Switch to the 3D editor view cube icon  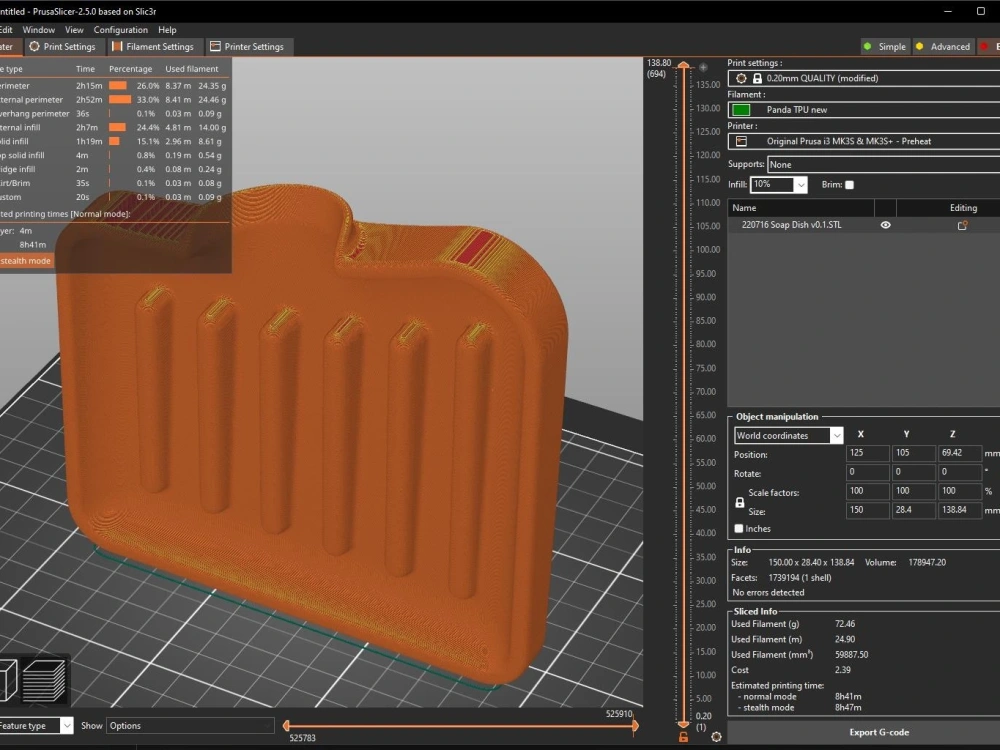tap(8, 680)
